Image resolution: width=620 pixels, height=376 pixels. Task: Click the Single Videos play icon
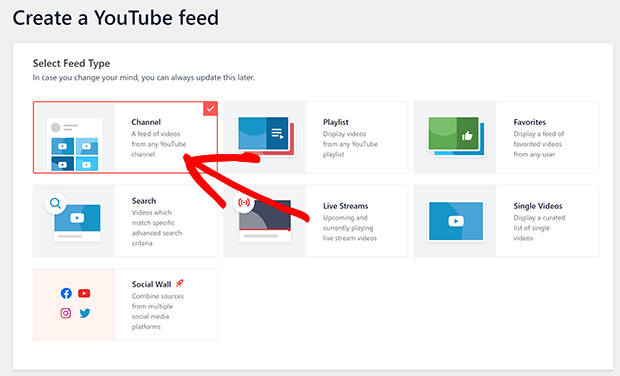coord(456,221)
